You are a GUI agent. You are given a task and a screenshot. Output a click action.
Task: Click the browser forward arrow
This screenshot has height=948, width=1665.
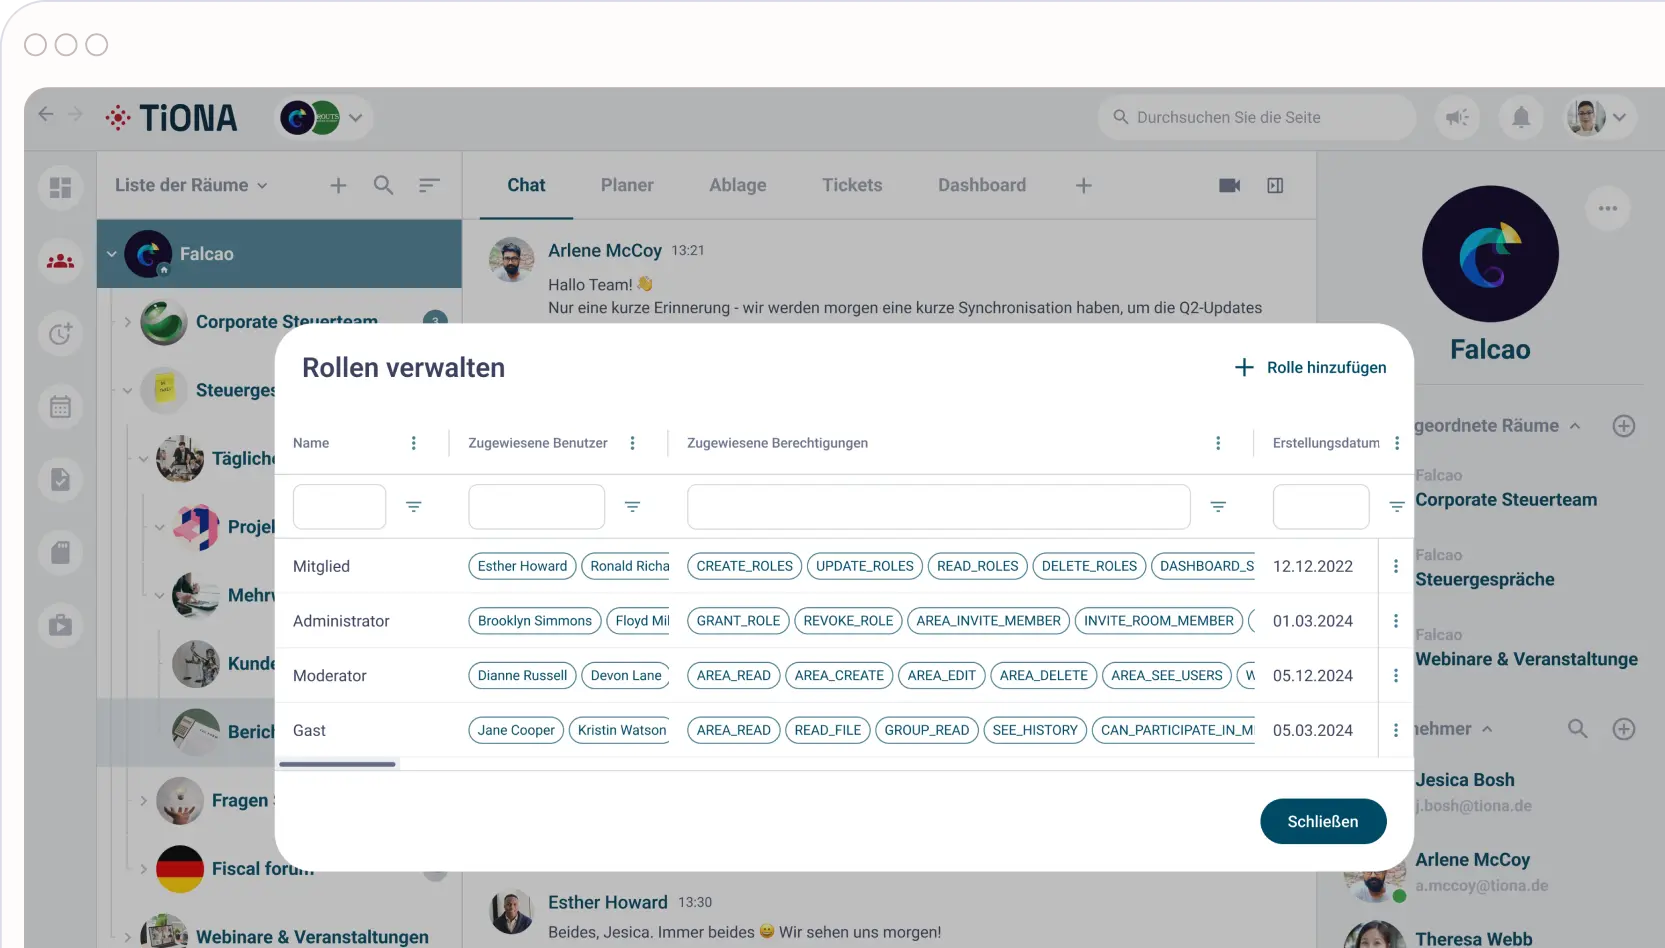pyautogui.click(x=75, y=114)
